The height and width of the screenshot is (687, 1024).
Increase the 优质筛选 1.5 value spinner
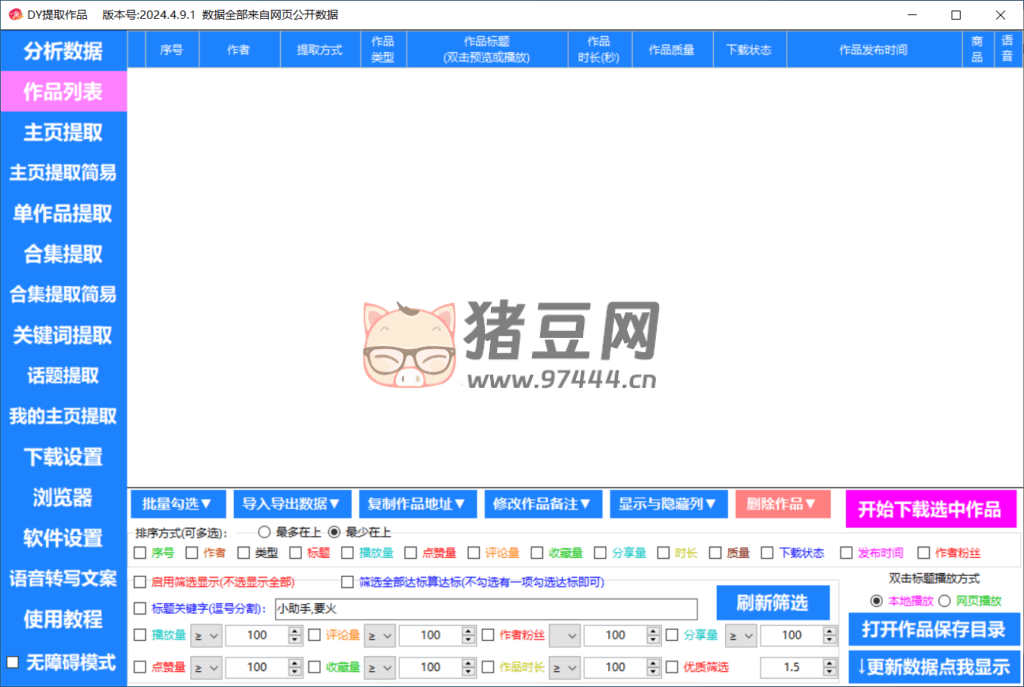829,663
